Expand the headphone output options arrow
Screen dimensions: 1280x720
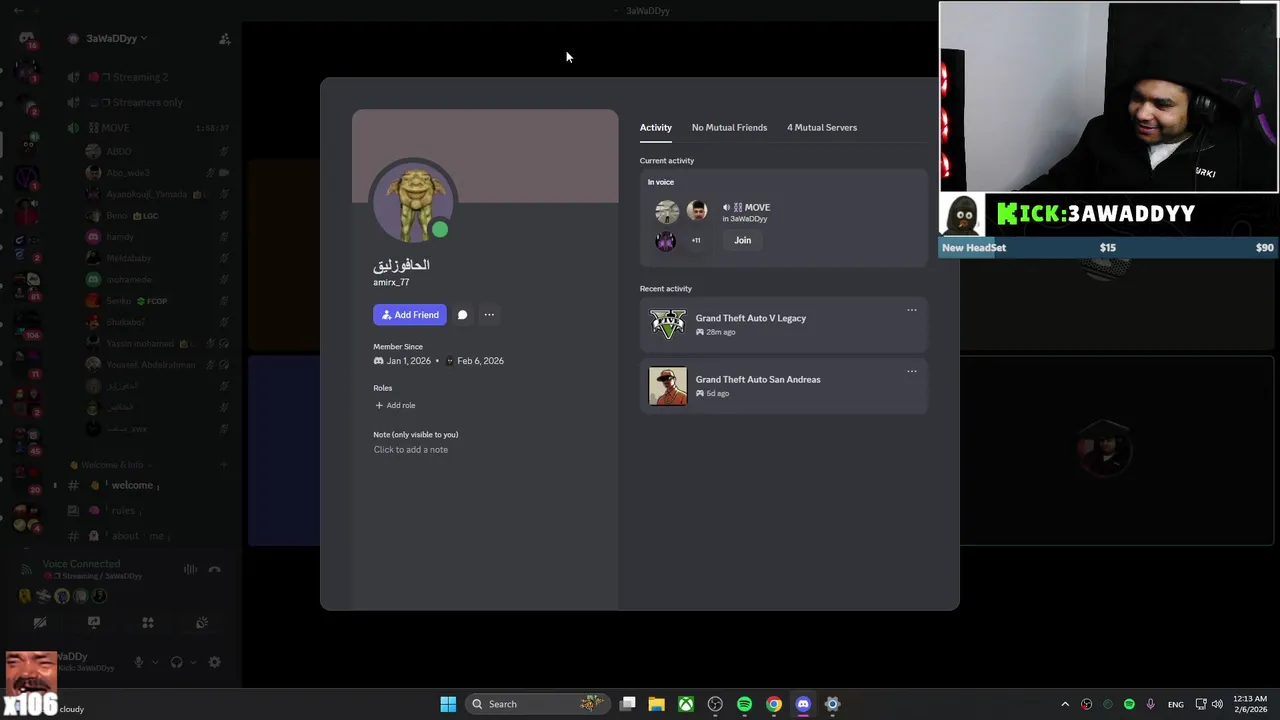(194, 662)
